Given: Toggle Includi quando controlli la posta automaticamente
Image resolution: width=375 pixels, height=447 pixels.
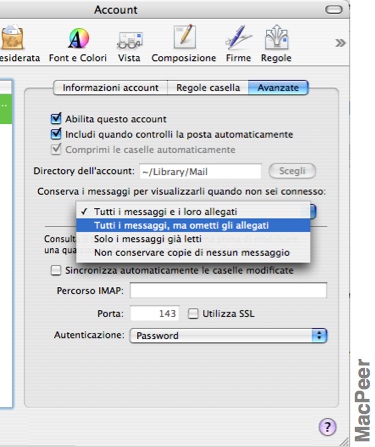Looking at the screenshot, I should (56, 134).
